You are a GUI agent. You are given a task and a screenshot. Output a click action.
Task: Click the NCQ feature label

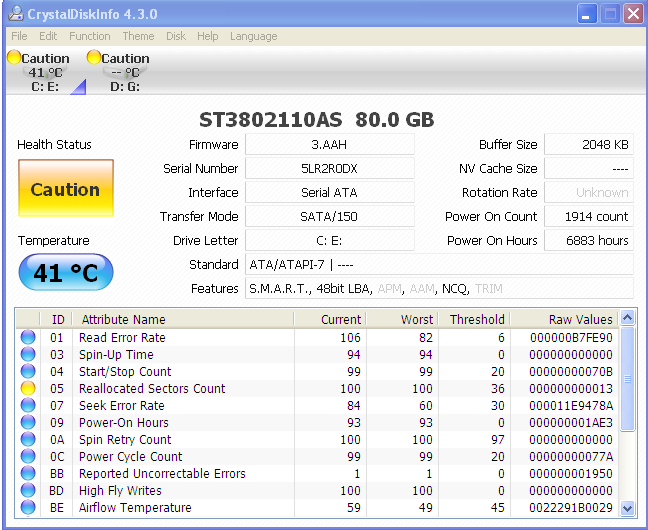(x=454, y=289)
